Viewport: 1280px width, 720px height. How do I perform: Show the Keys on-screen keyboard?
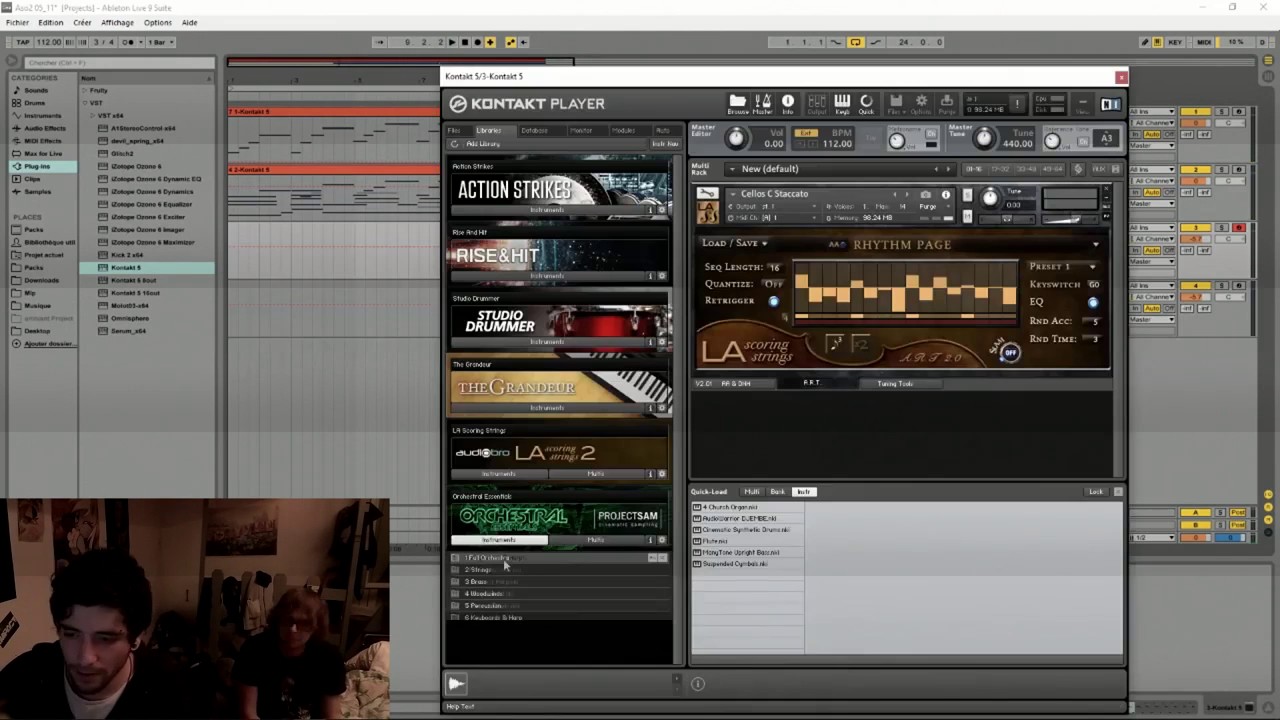[x=842, y=103]
